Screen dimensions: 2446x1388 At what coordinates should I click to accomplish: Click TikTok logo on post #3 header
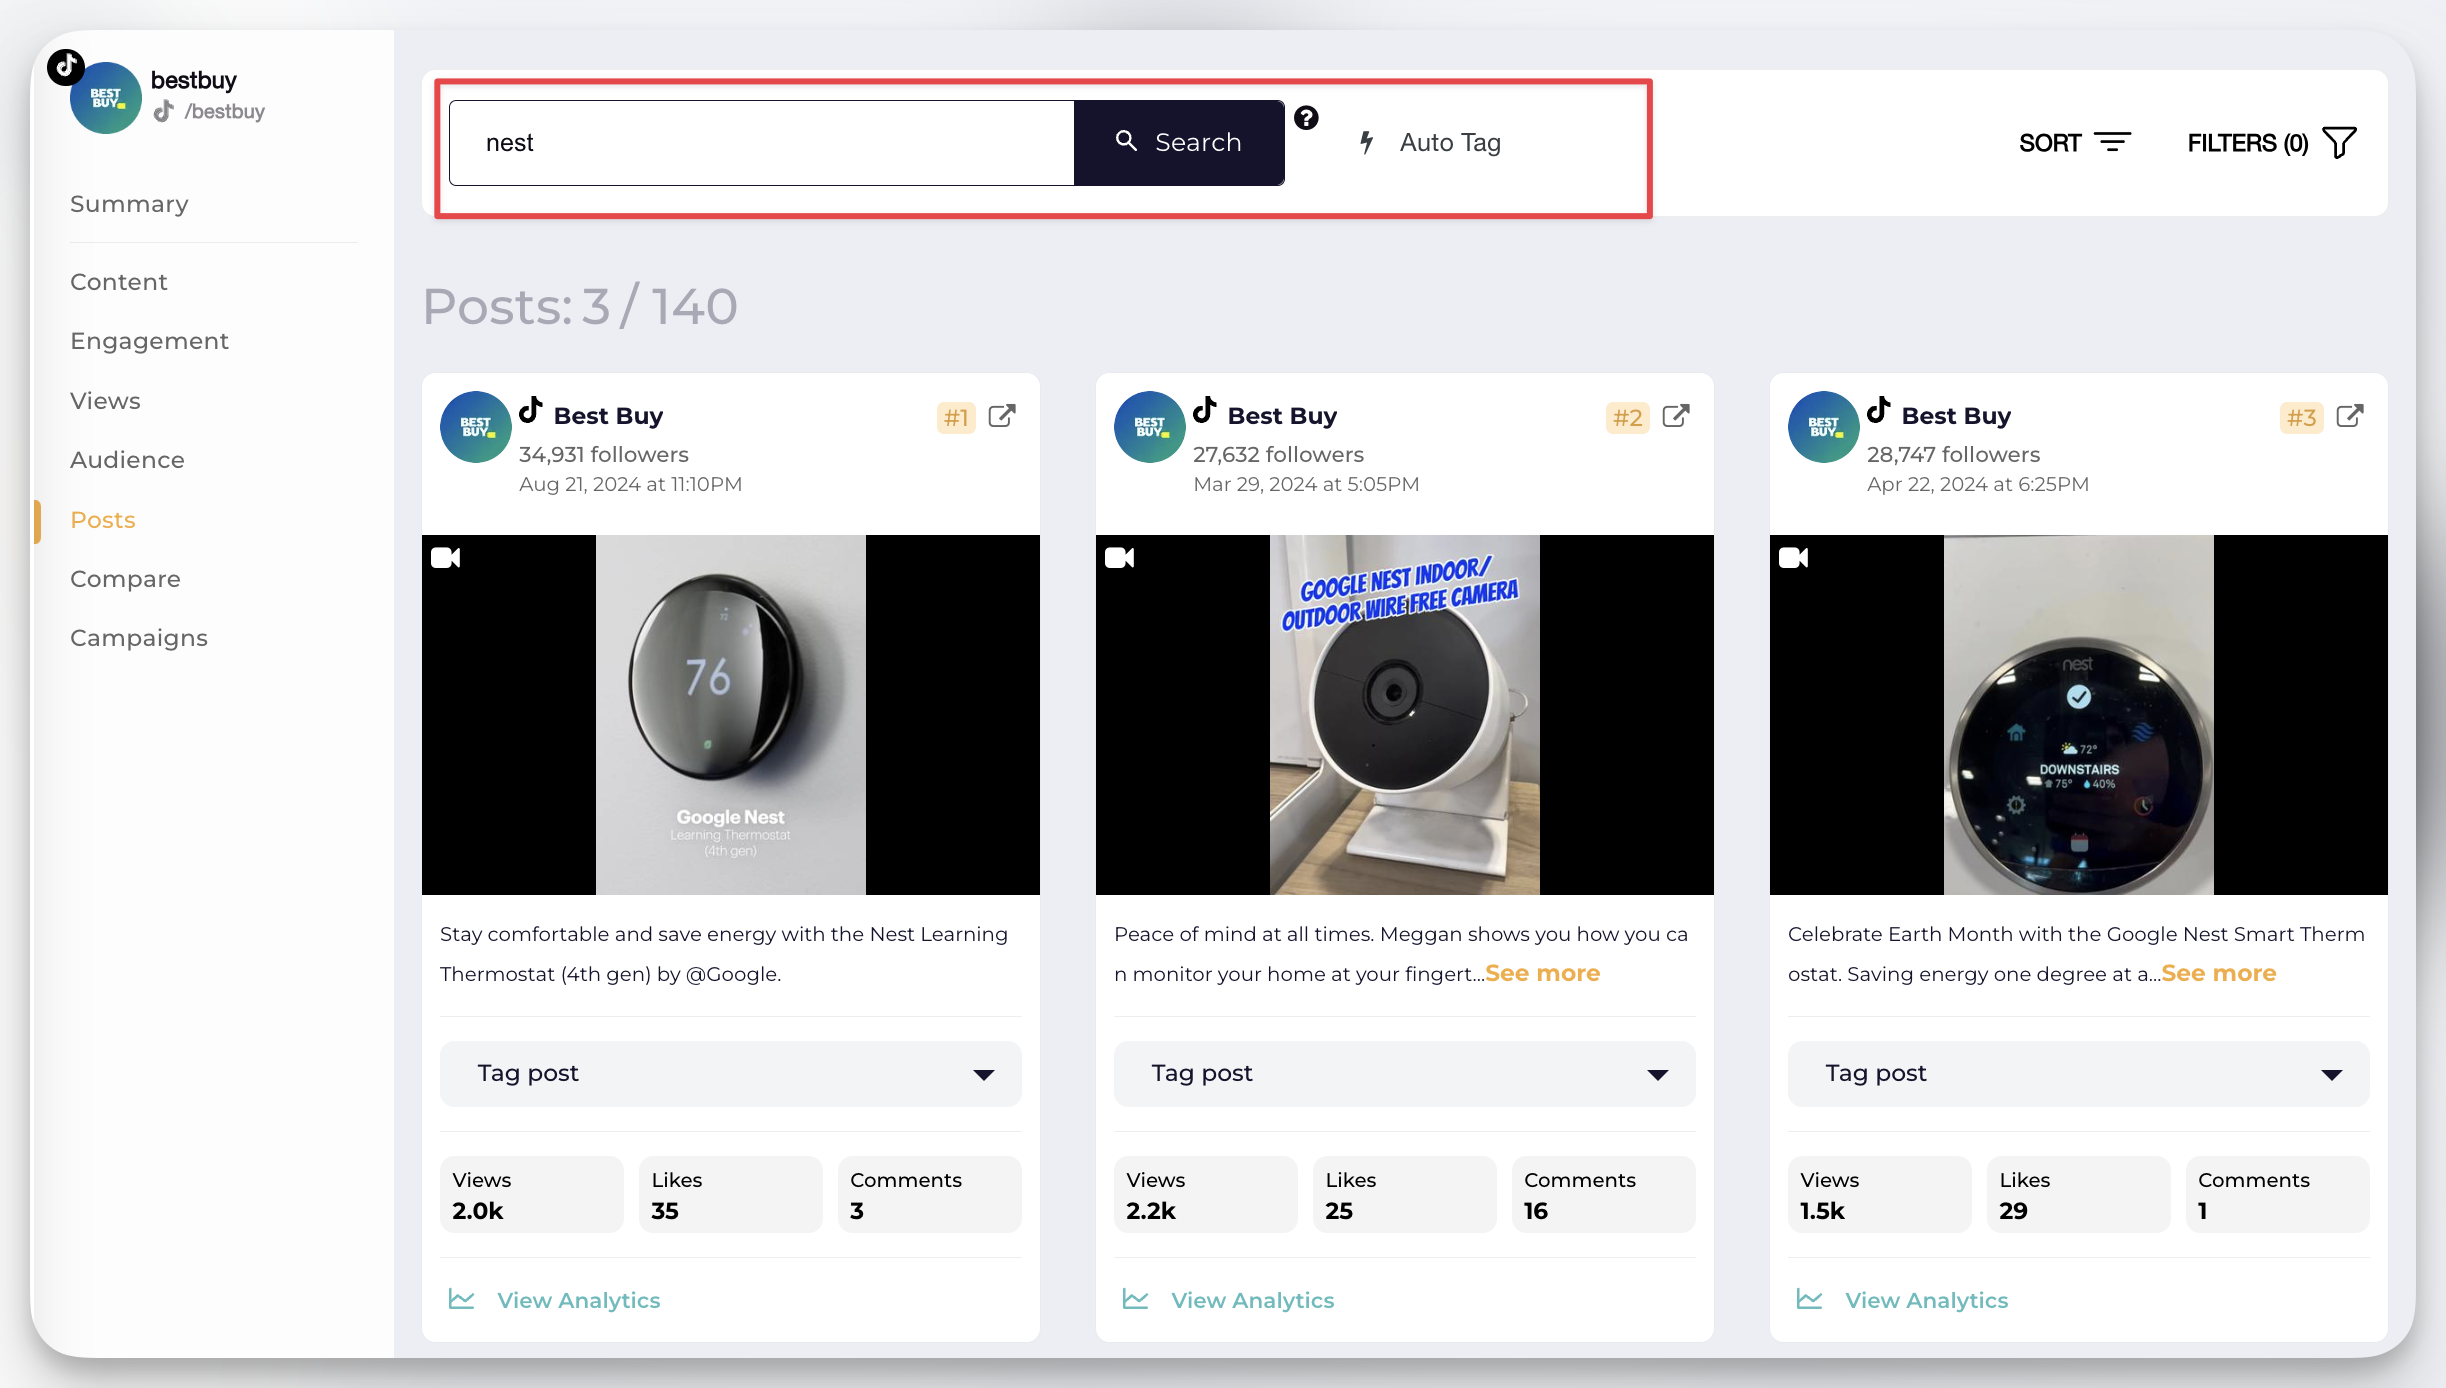coord(1879,410)
